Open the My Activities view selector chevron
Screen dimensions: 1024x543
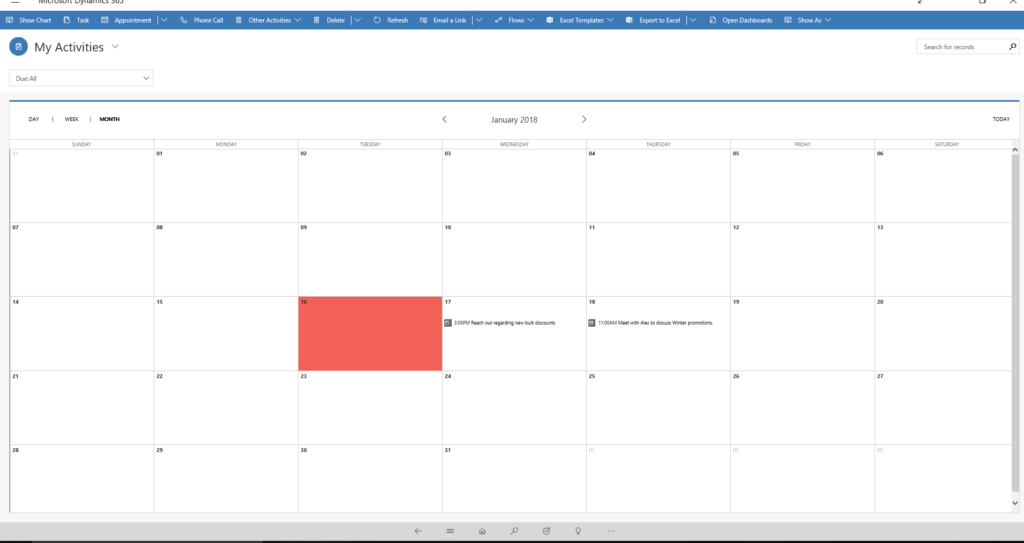[116, 47]
